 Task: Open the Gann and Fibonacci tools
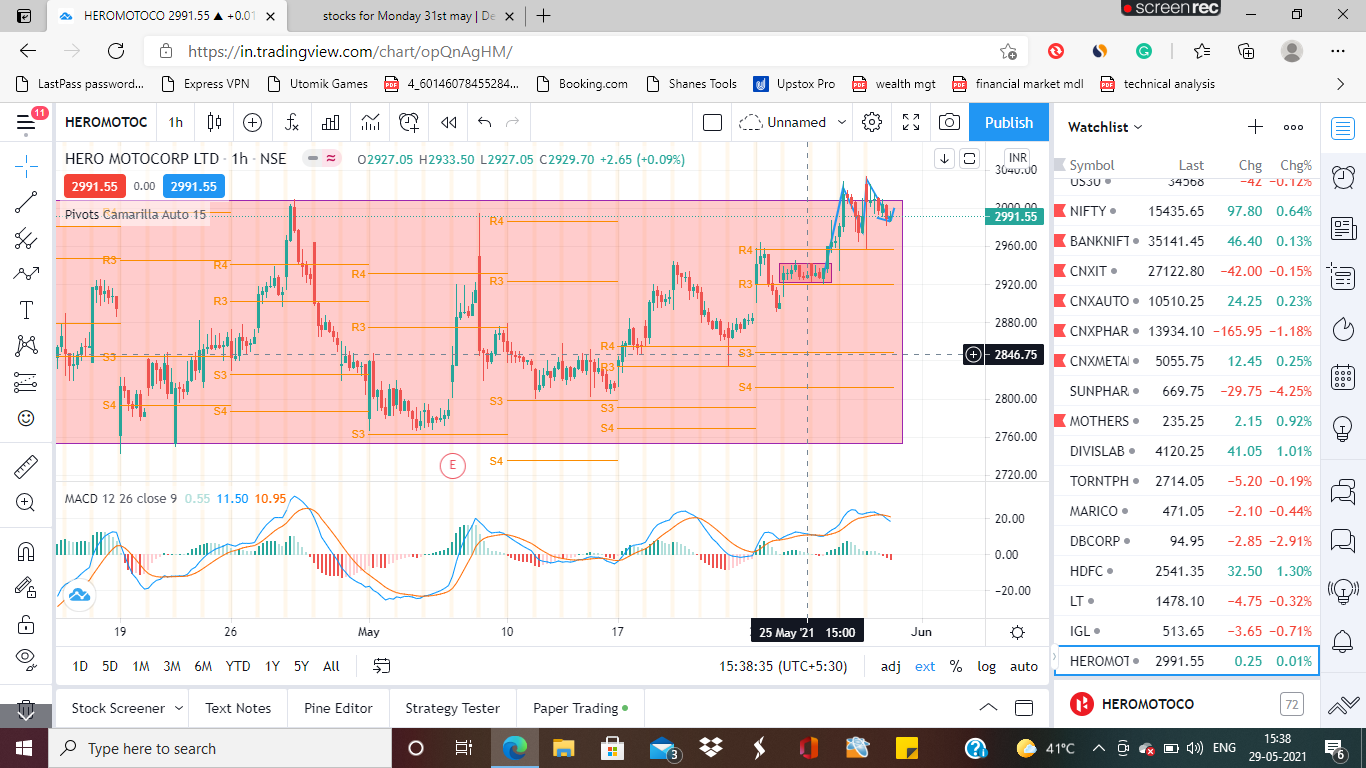coord(26,237)
